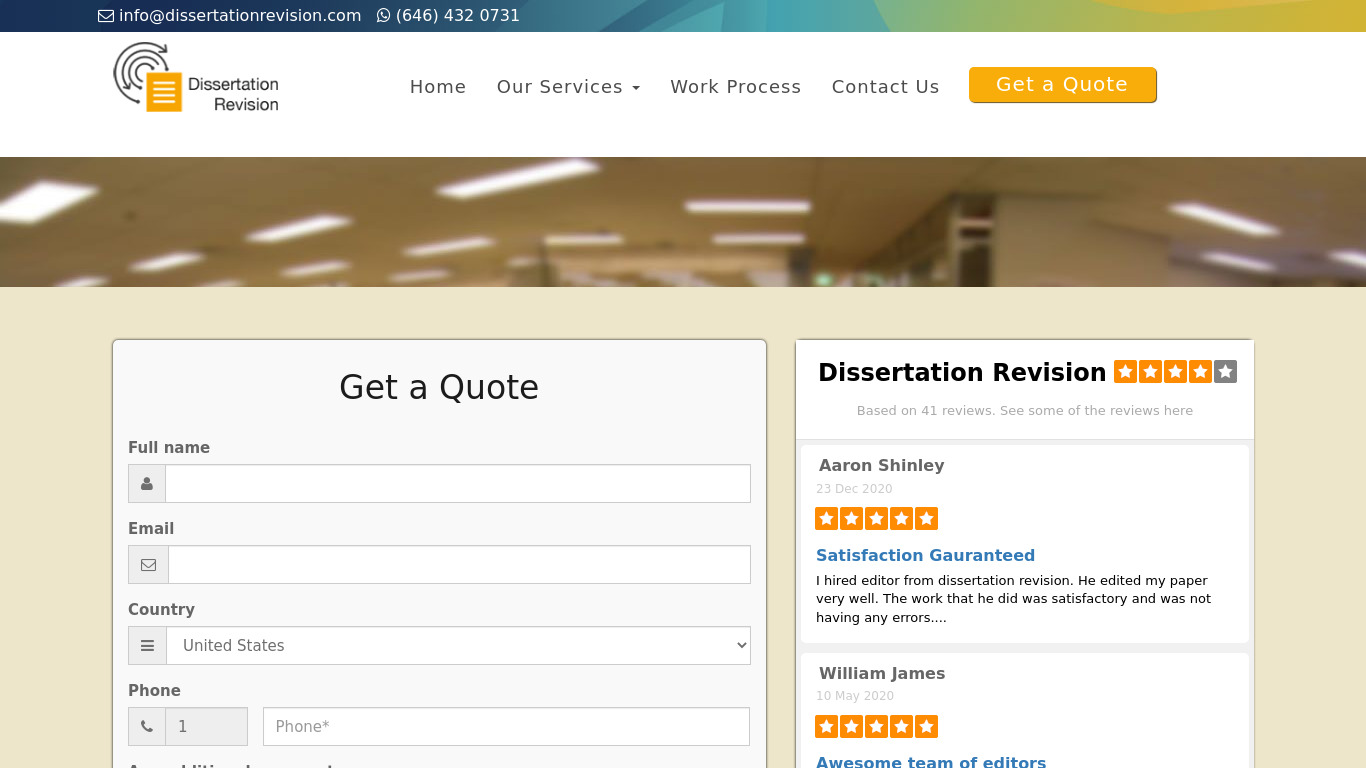This screenshot has height=768, width=1366.
Task: Click the Dissertation Revision reviews heading
Action: (x=962, y=372)
